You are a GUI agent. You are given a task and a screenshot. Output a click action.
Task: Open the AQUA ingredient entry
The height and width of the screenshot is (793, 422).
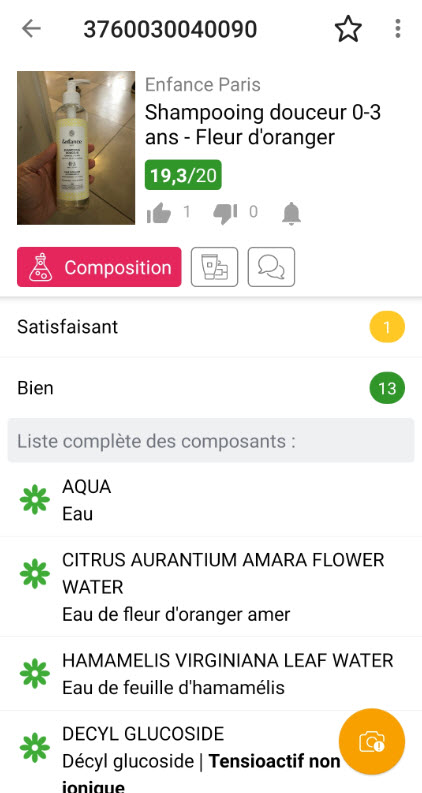point(211,500)
